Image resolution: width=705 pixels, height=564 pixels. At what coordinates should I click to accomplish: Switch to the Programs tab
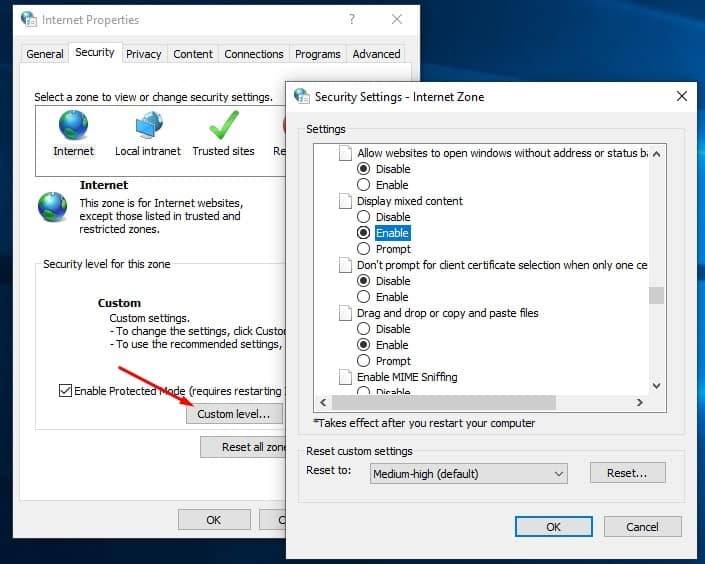point(317,54)
